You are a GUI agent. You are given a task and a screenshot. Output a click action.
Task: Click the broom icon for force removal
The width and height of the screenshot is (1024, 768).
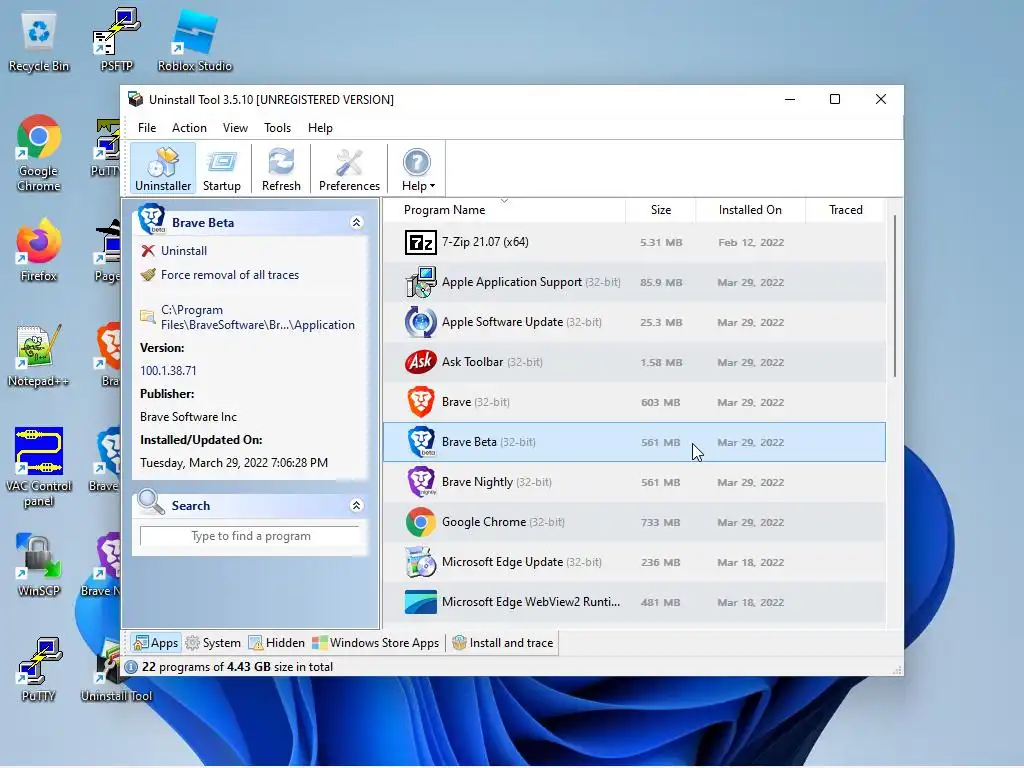pos(148,275)
